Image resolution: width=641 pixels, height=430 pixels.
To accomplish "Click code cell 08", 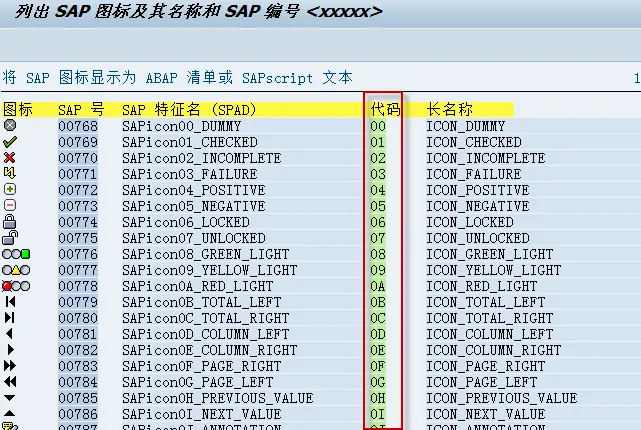I will (x=378, y=254).
